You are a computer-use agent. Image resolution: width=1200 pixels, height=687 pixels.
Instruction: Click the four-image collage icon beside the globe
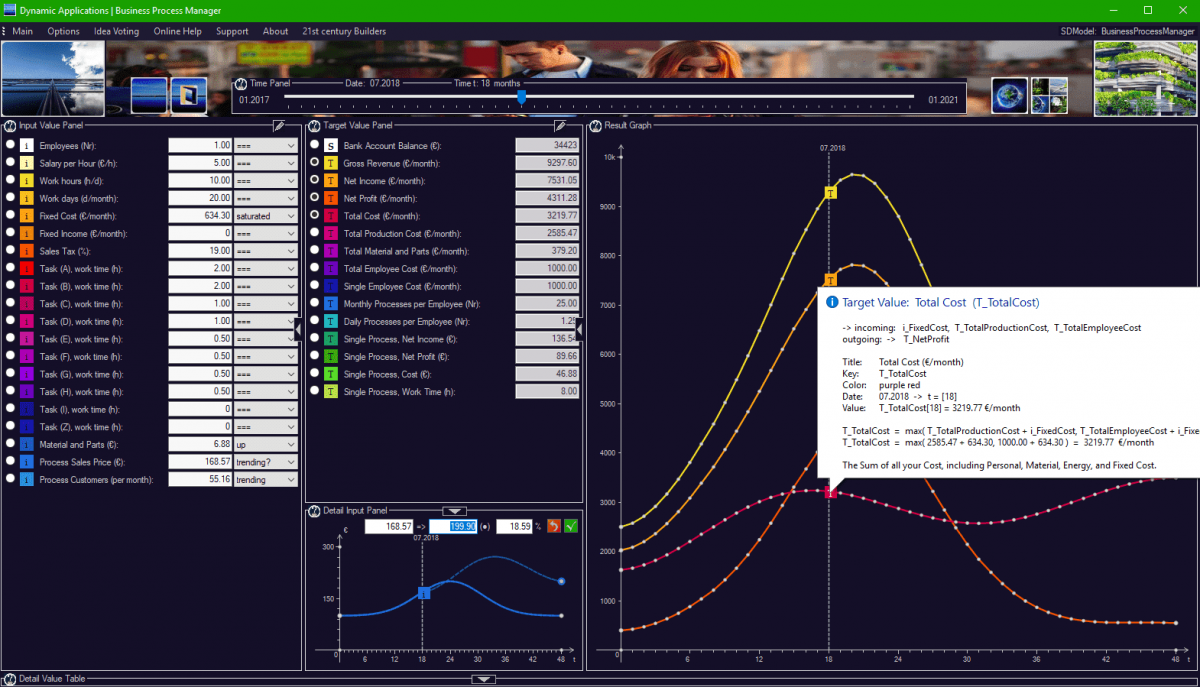pos(1049,95)
